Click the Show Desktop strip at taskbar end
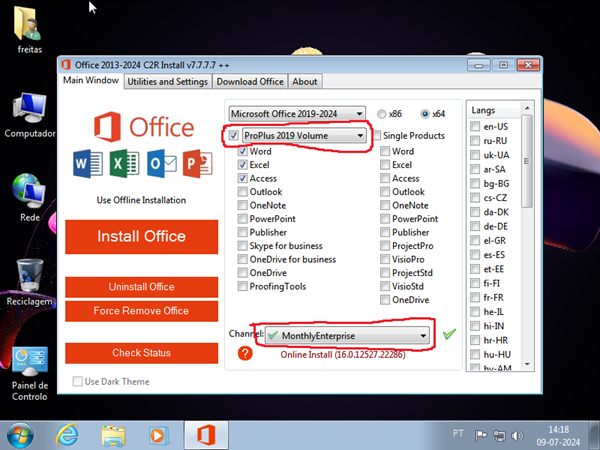This screenshot has height=450, width=600. pos(594,435)
